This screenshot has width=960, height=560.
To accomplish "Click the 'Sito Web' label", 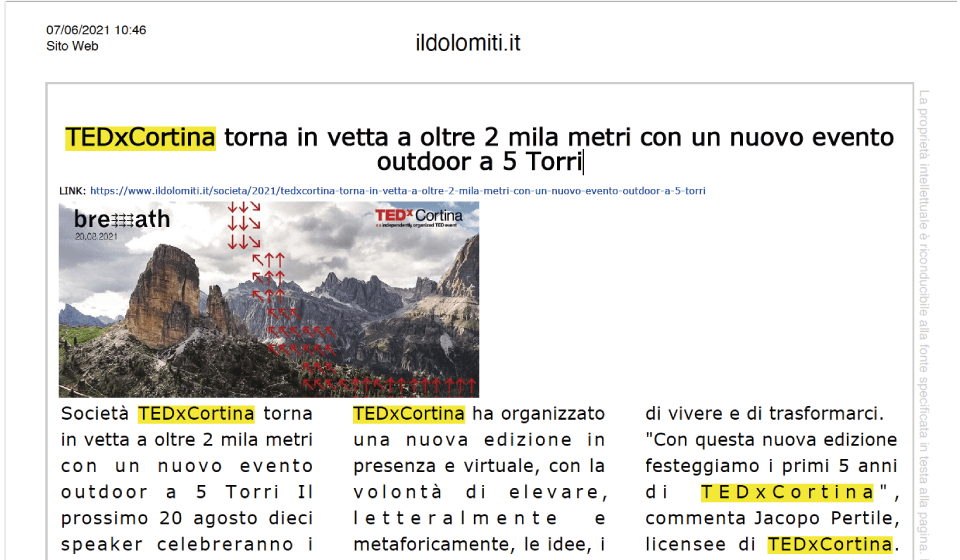I will 72,46.
